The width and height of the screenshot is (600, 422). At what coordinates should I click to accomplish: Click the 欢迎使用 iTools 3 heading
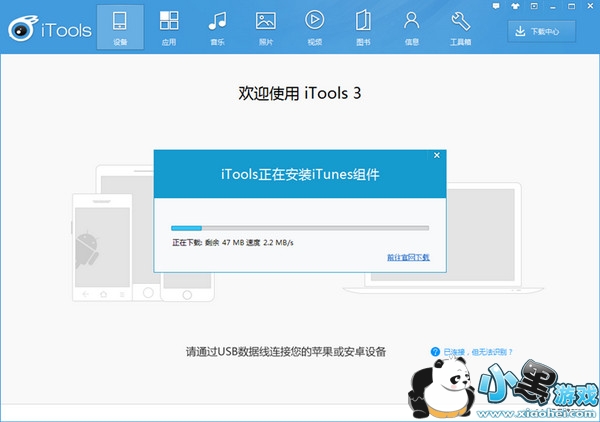pos(300,93)
